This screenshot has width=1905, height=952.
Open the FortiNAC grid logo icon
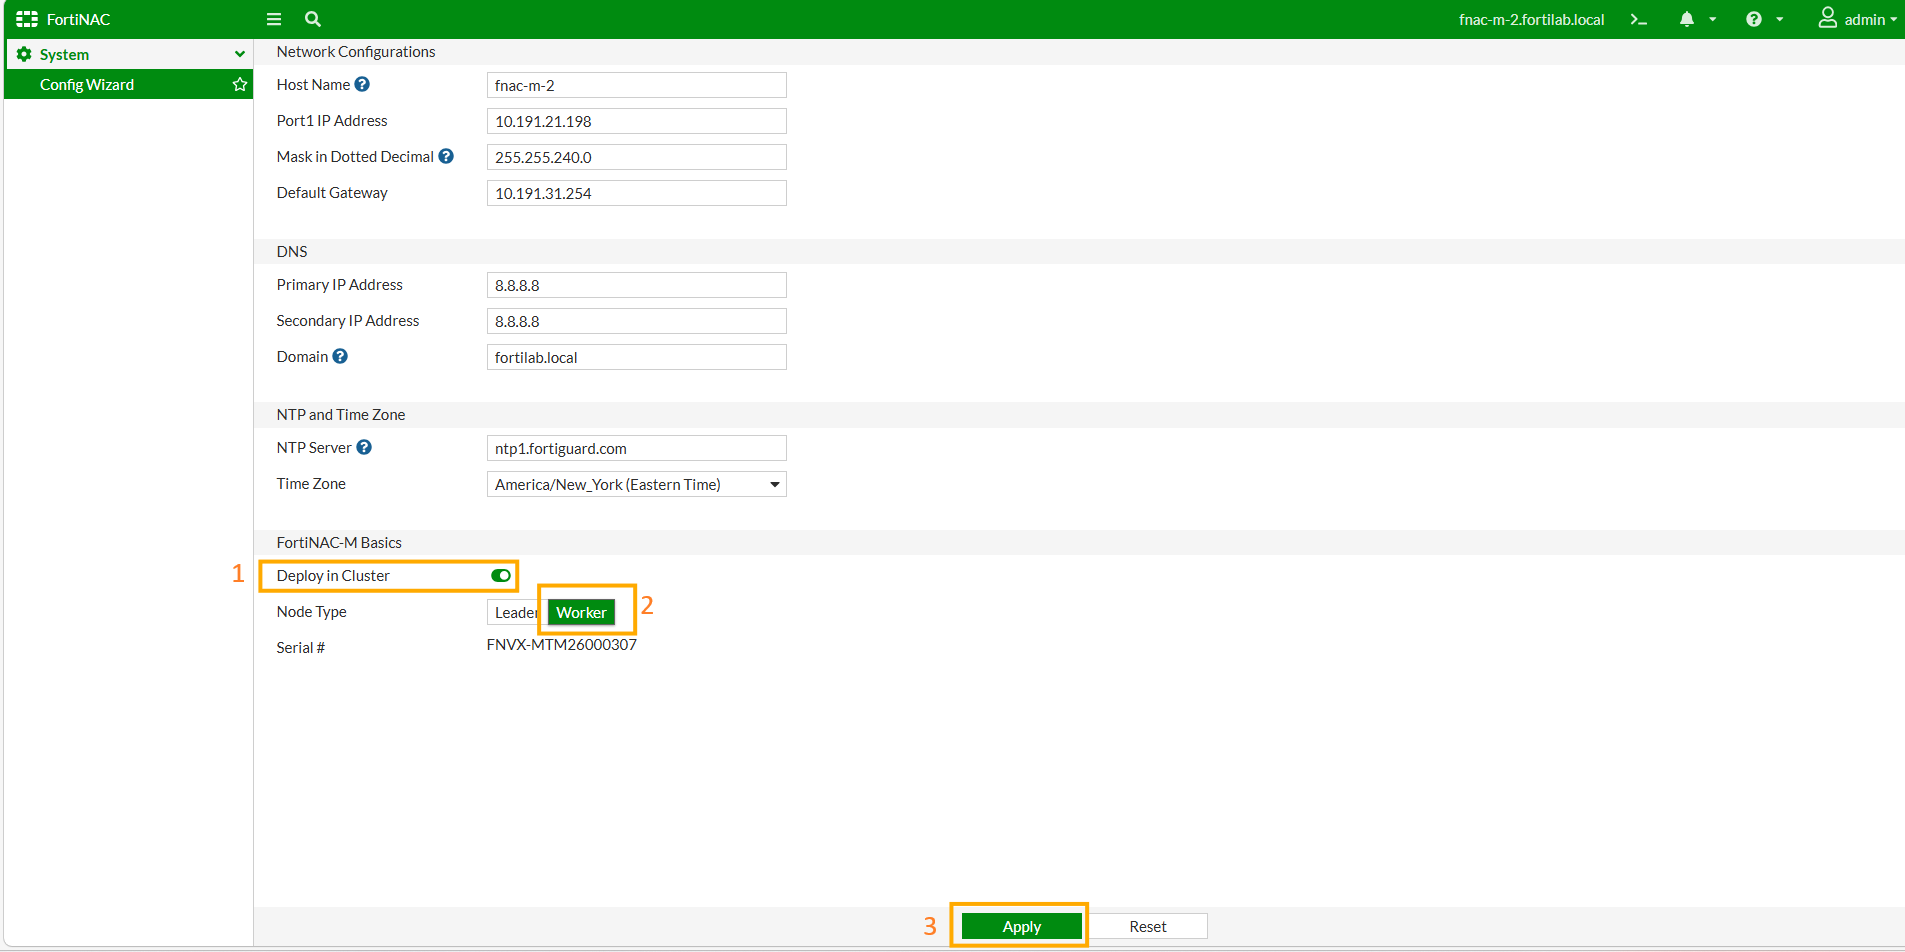27,19
